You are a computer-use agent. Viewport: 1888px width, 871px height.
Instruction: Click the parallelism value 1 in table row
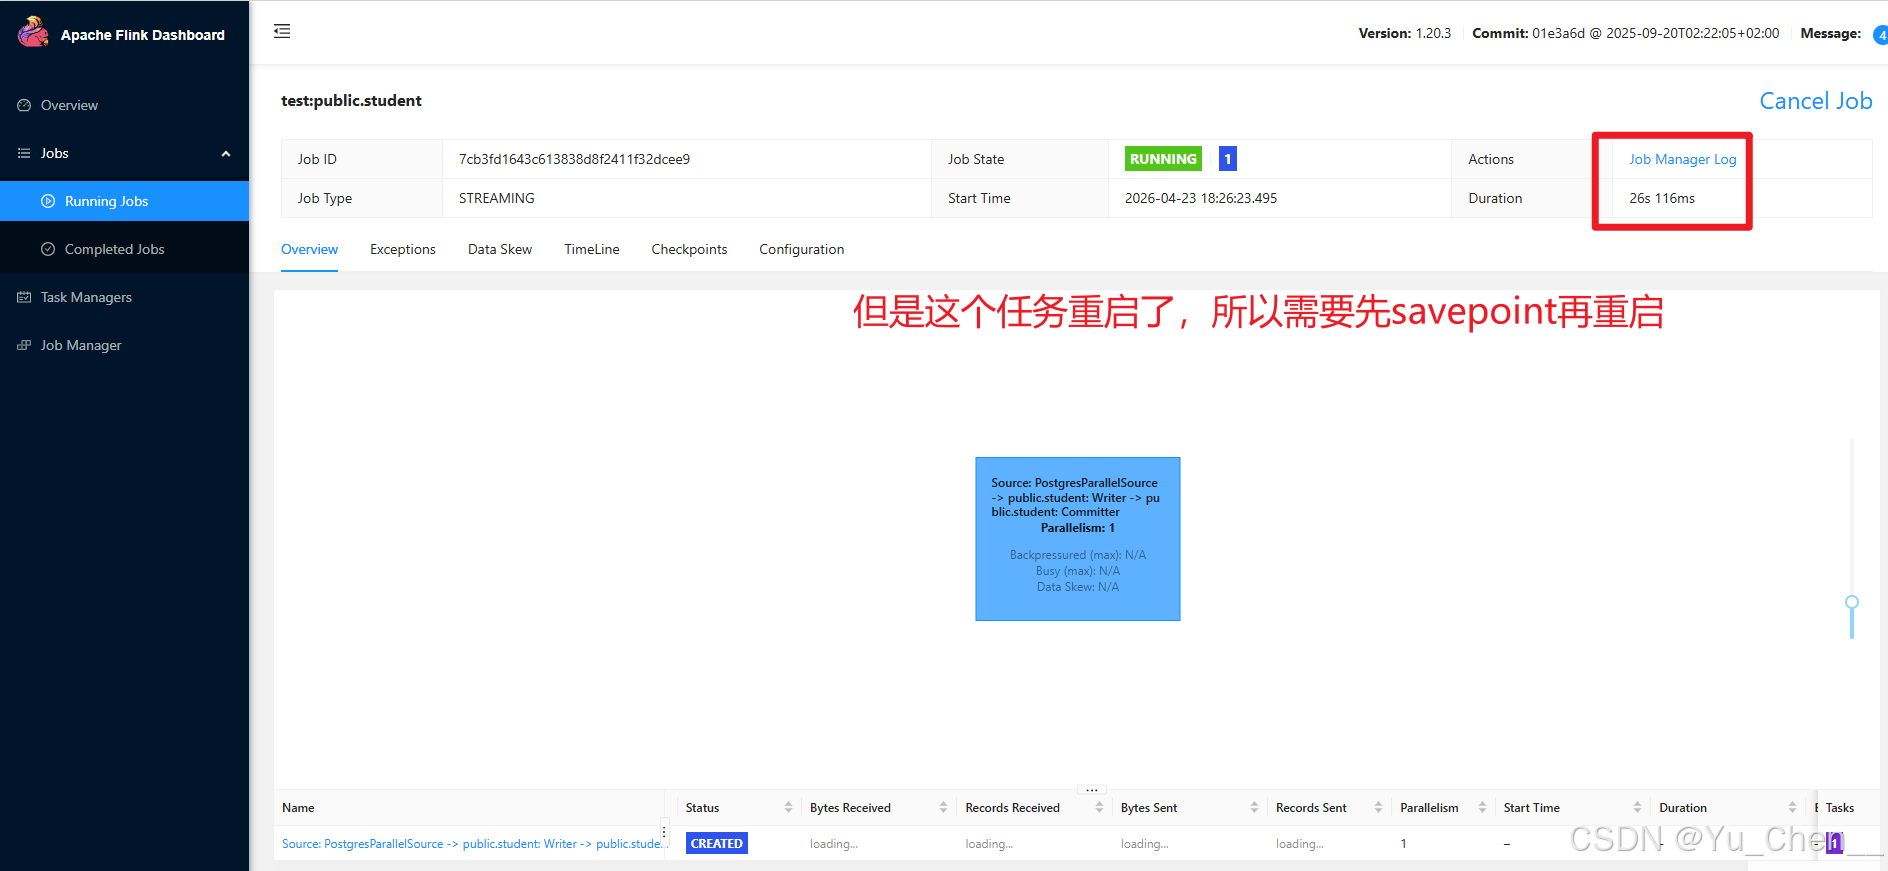pos(1404,844)
